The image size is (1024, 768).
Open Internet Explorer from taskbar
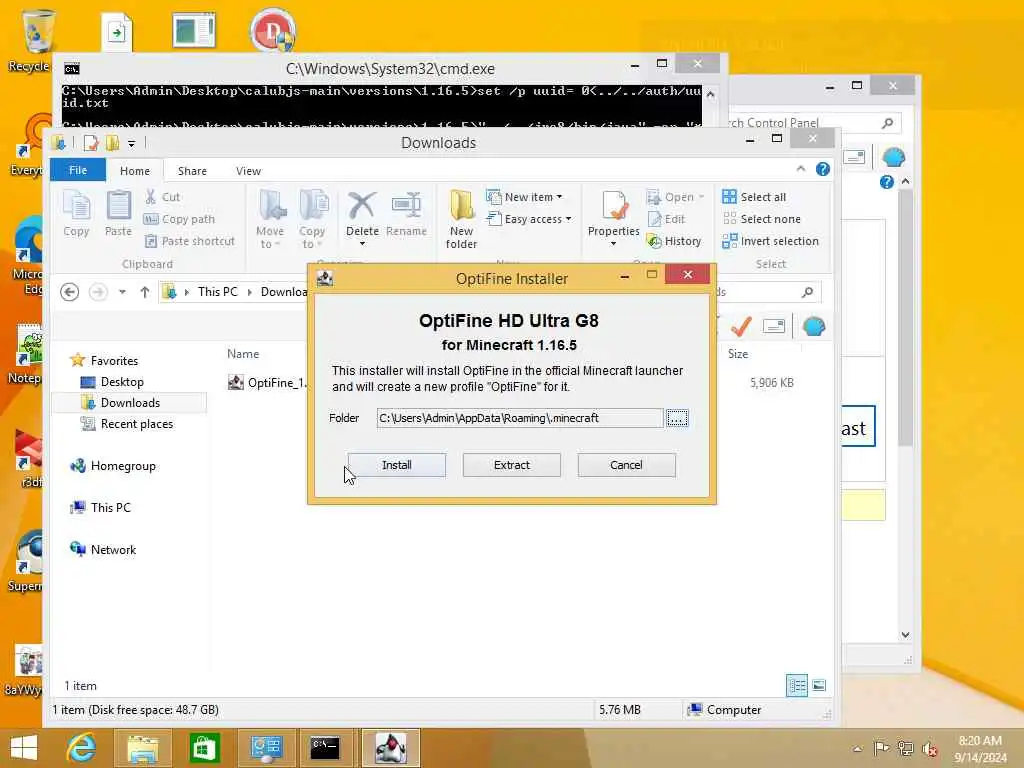coord(82,748)
